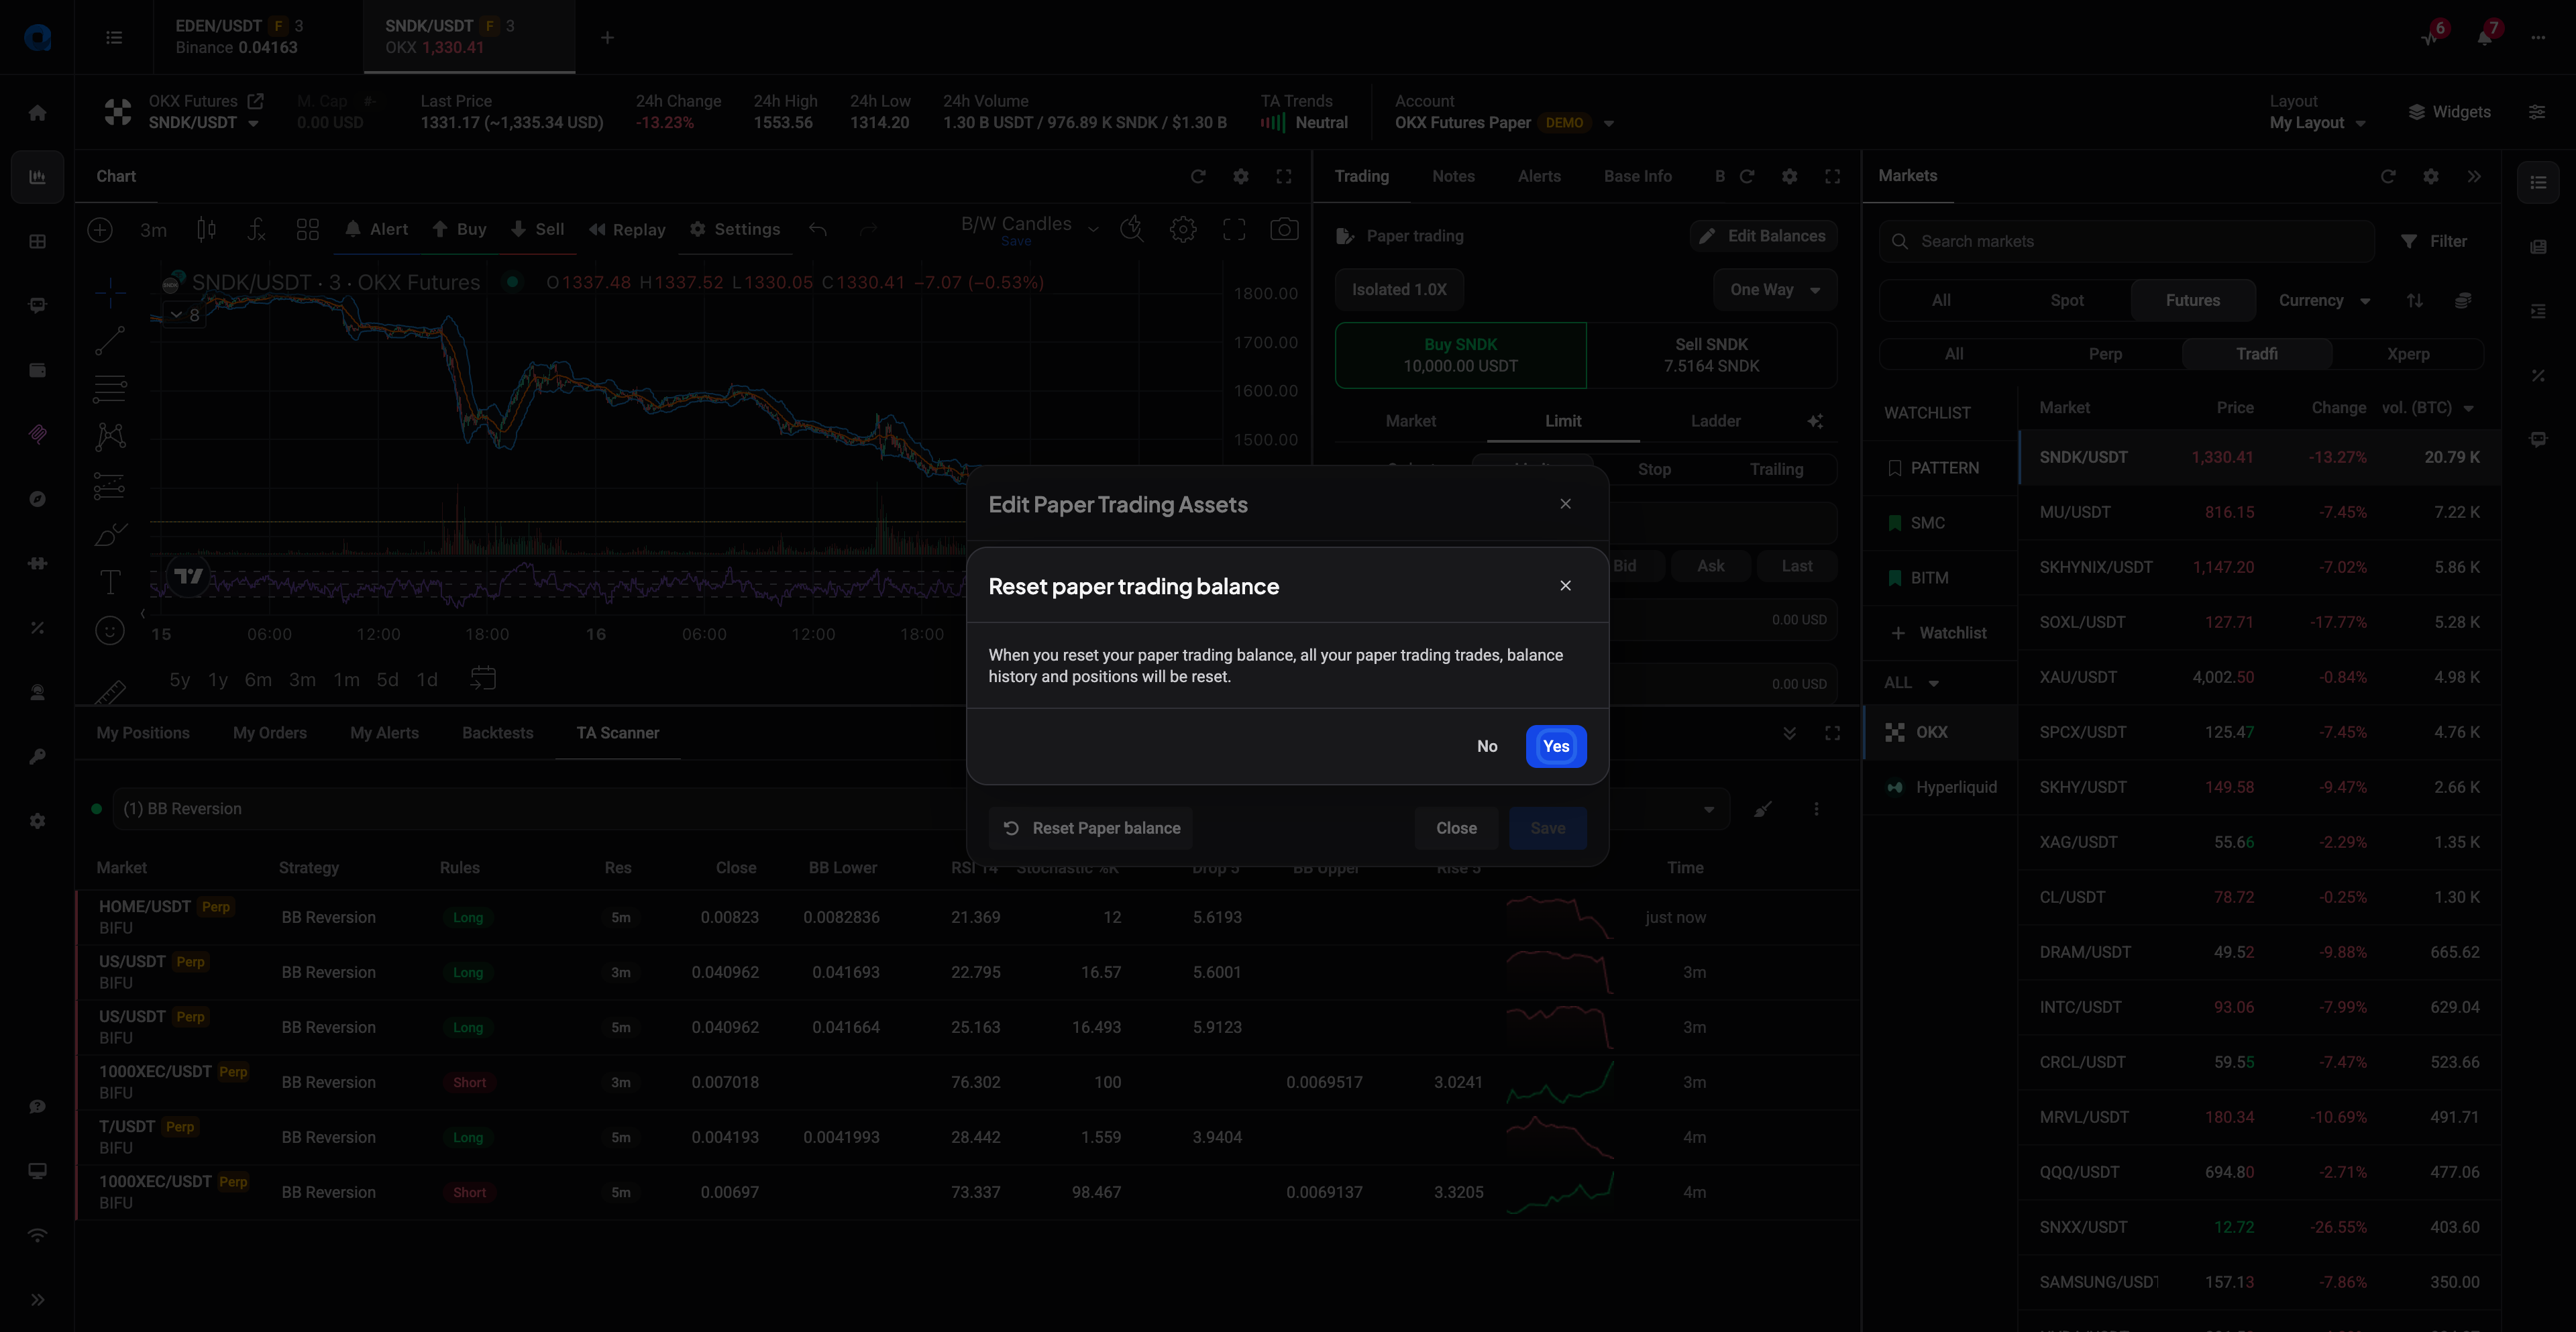2576x1332 pixels.
Task: Select the Futures market type filter
Action: coord(2192,300)
